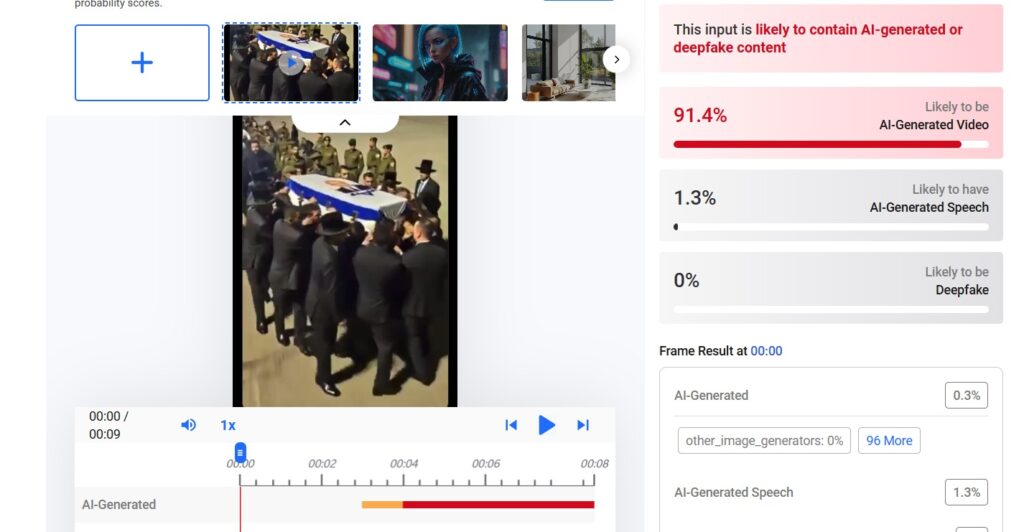Viewport: 1024px width, 532px height.
Task: Click the other_image_generators: 0% tag
Action: [764, 441]
